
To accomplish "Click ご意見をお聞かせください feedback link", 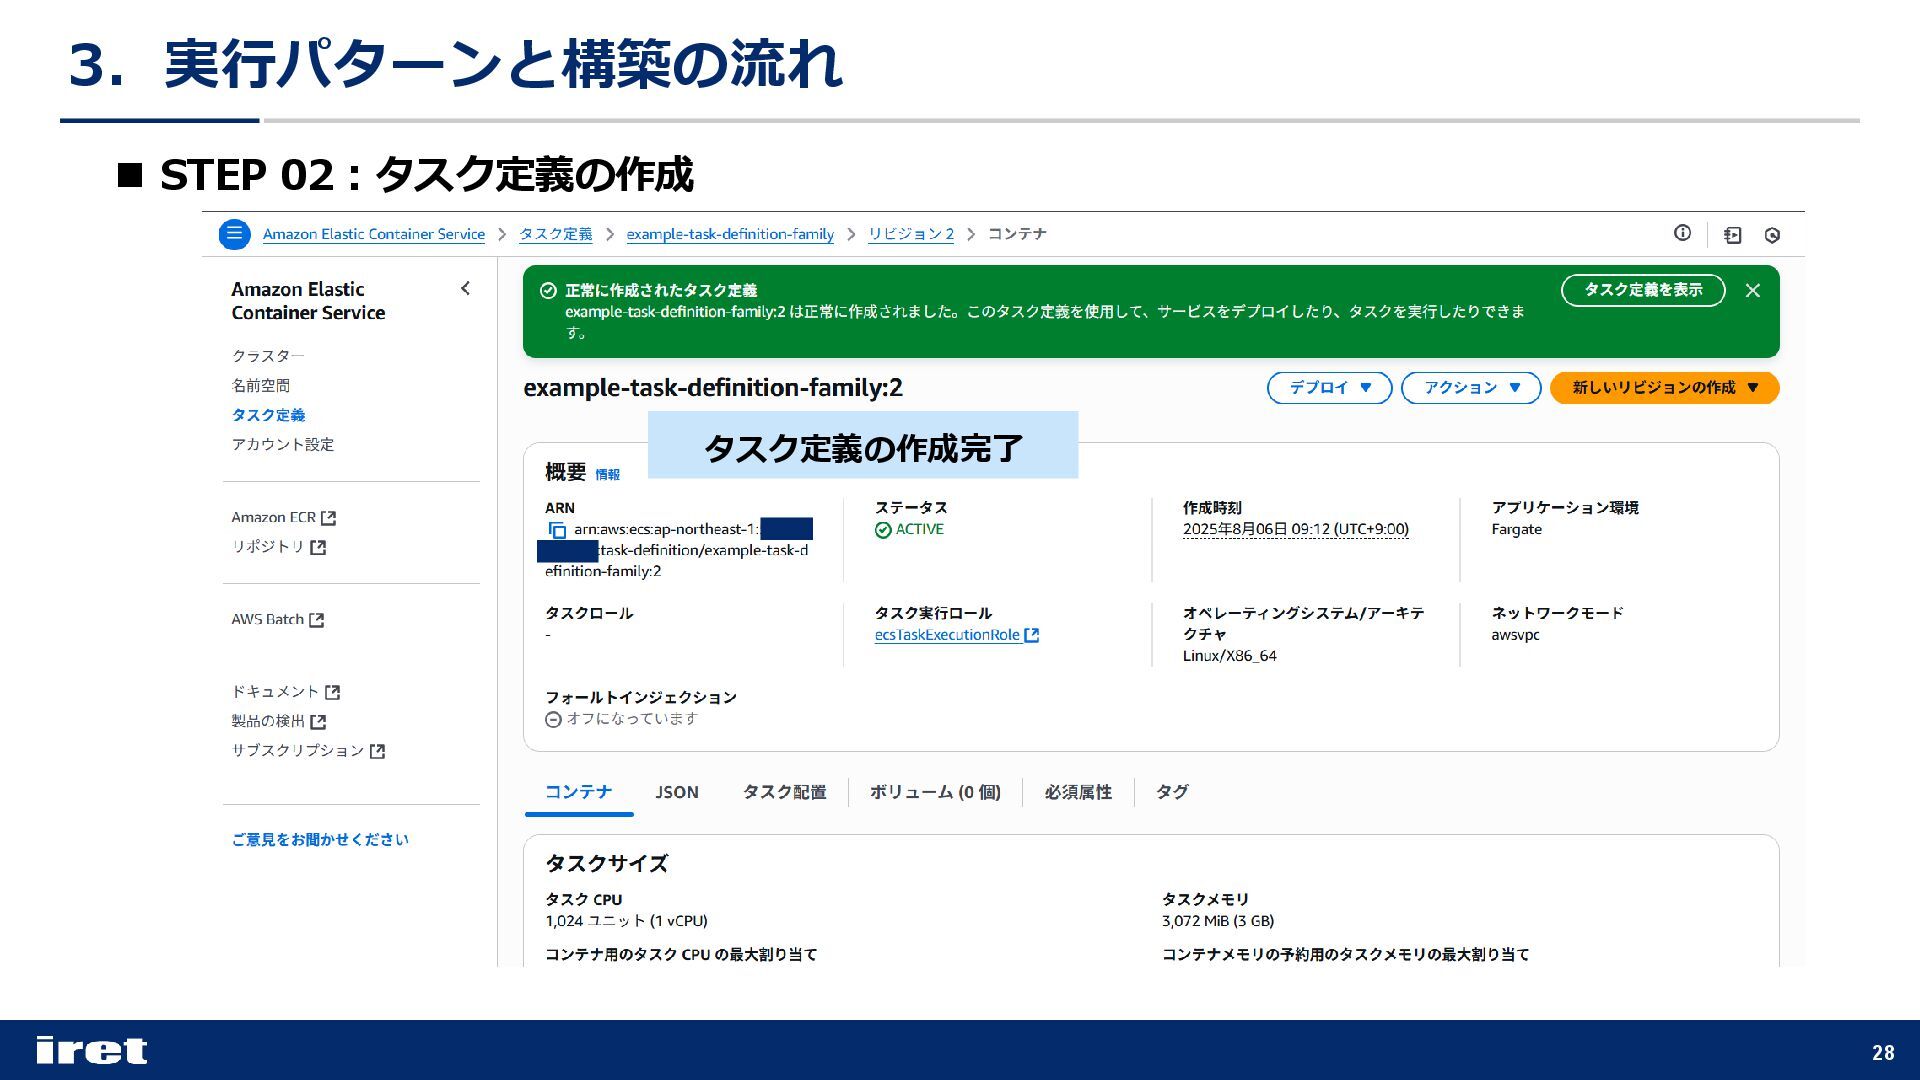I will tap(320, 840).
